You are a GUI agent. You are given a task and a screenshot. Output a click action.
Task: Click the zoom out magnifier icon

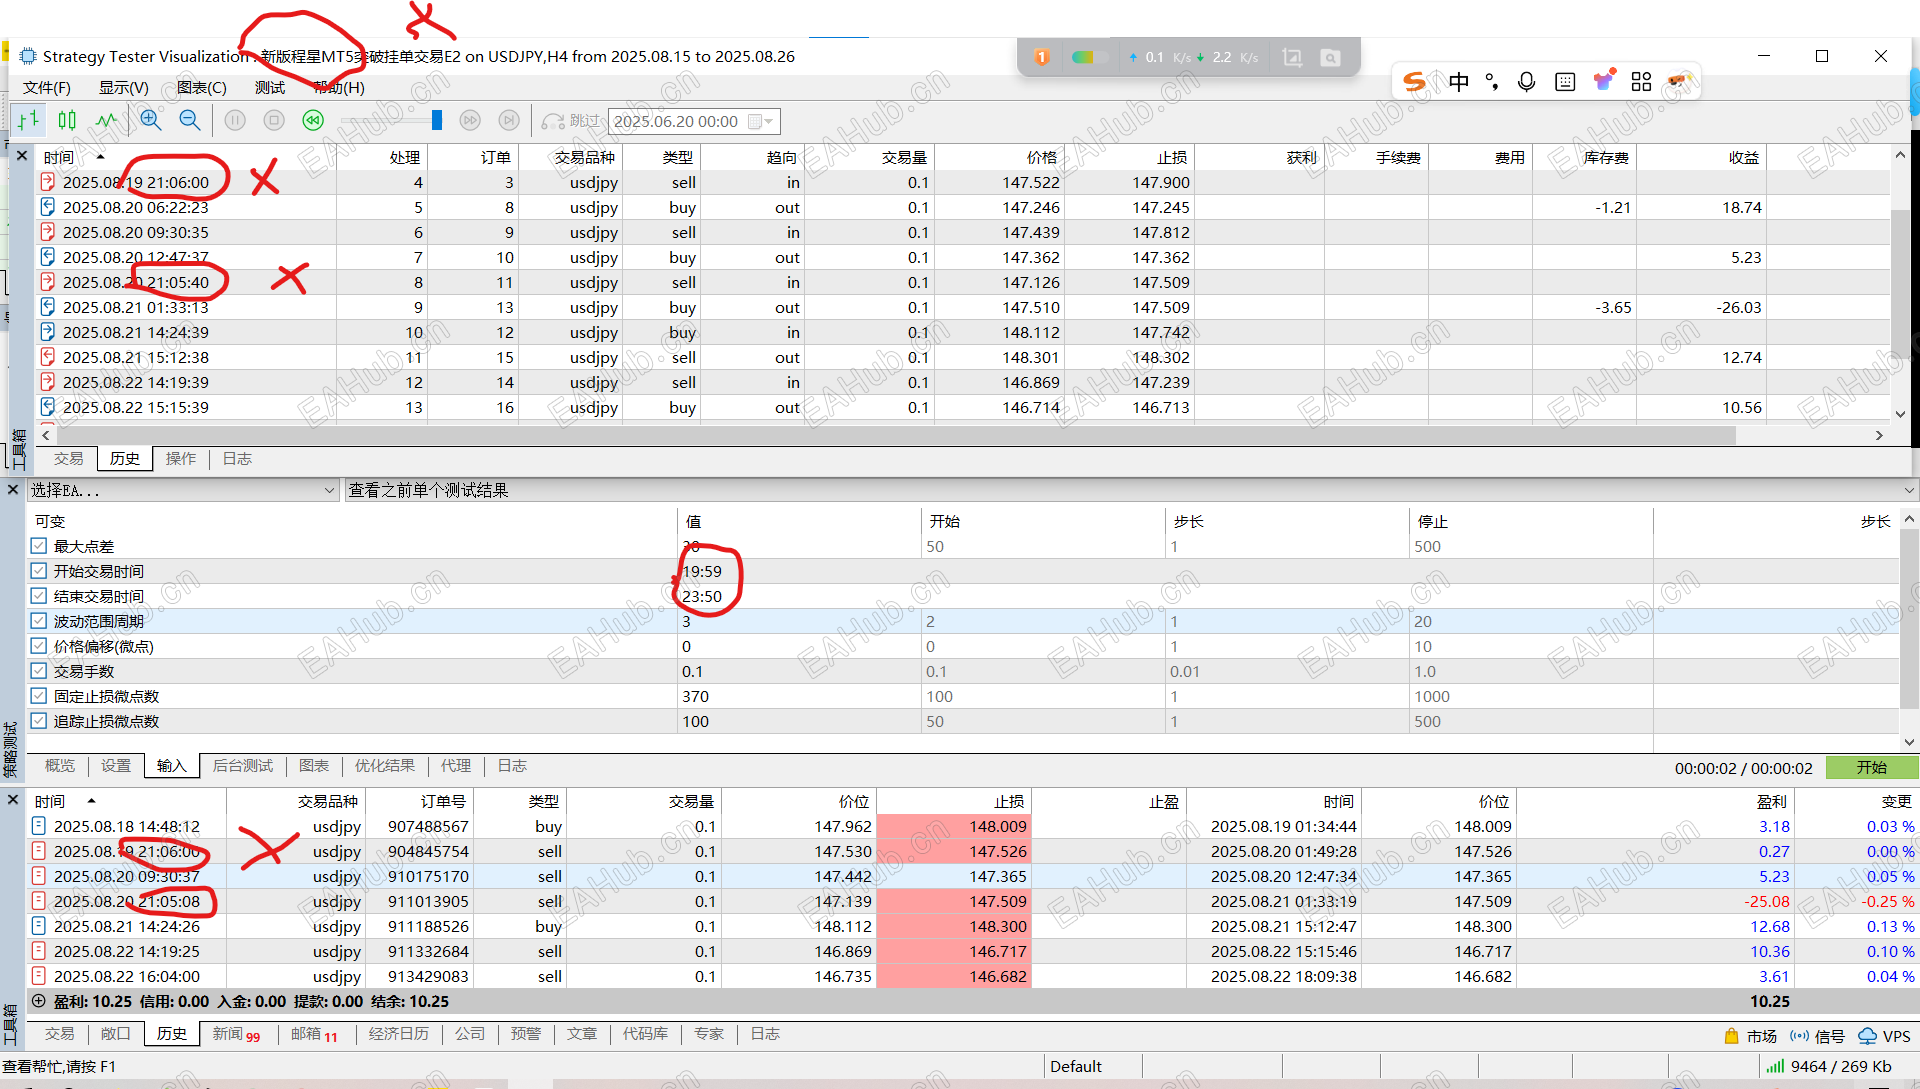tap(190, 121)
